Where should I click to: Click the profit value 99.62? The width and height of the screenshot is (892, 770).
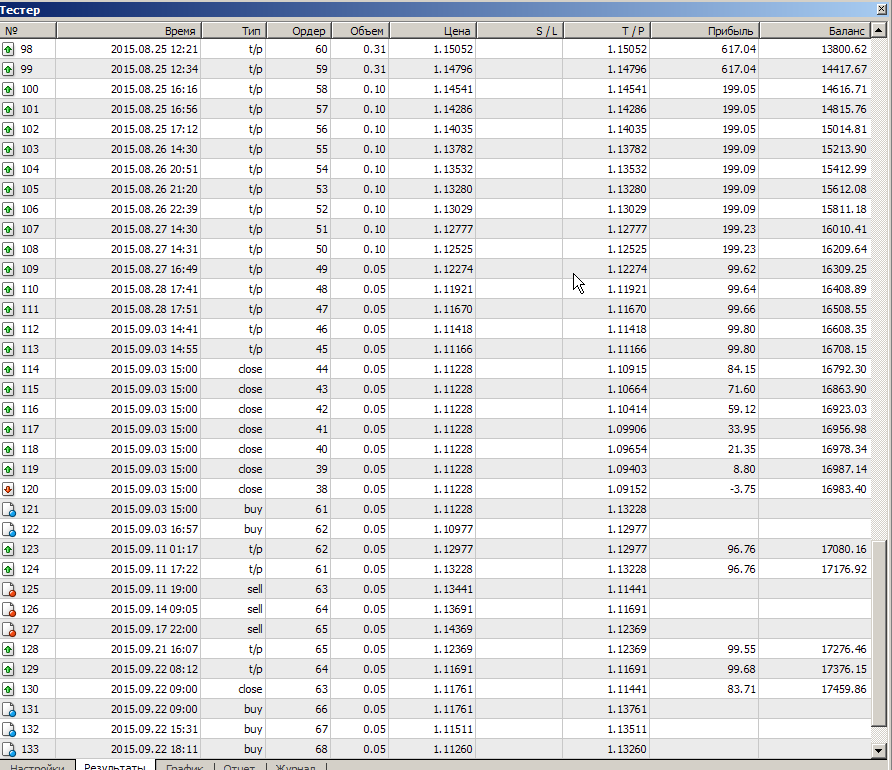click(741, 270)
